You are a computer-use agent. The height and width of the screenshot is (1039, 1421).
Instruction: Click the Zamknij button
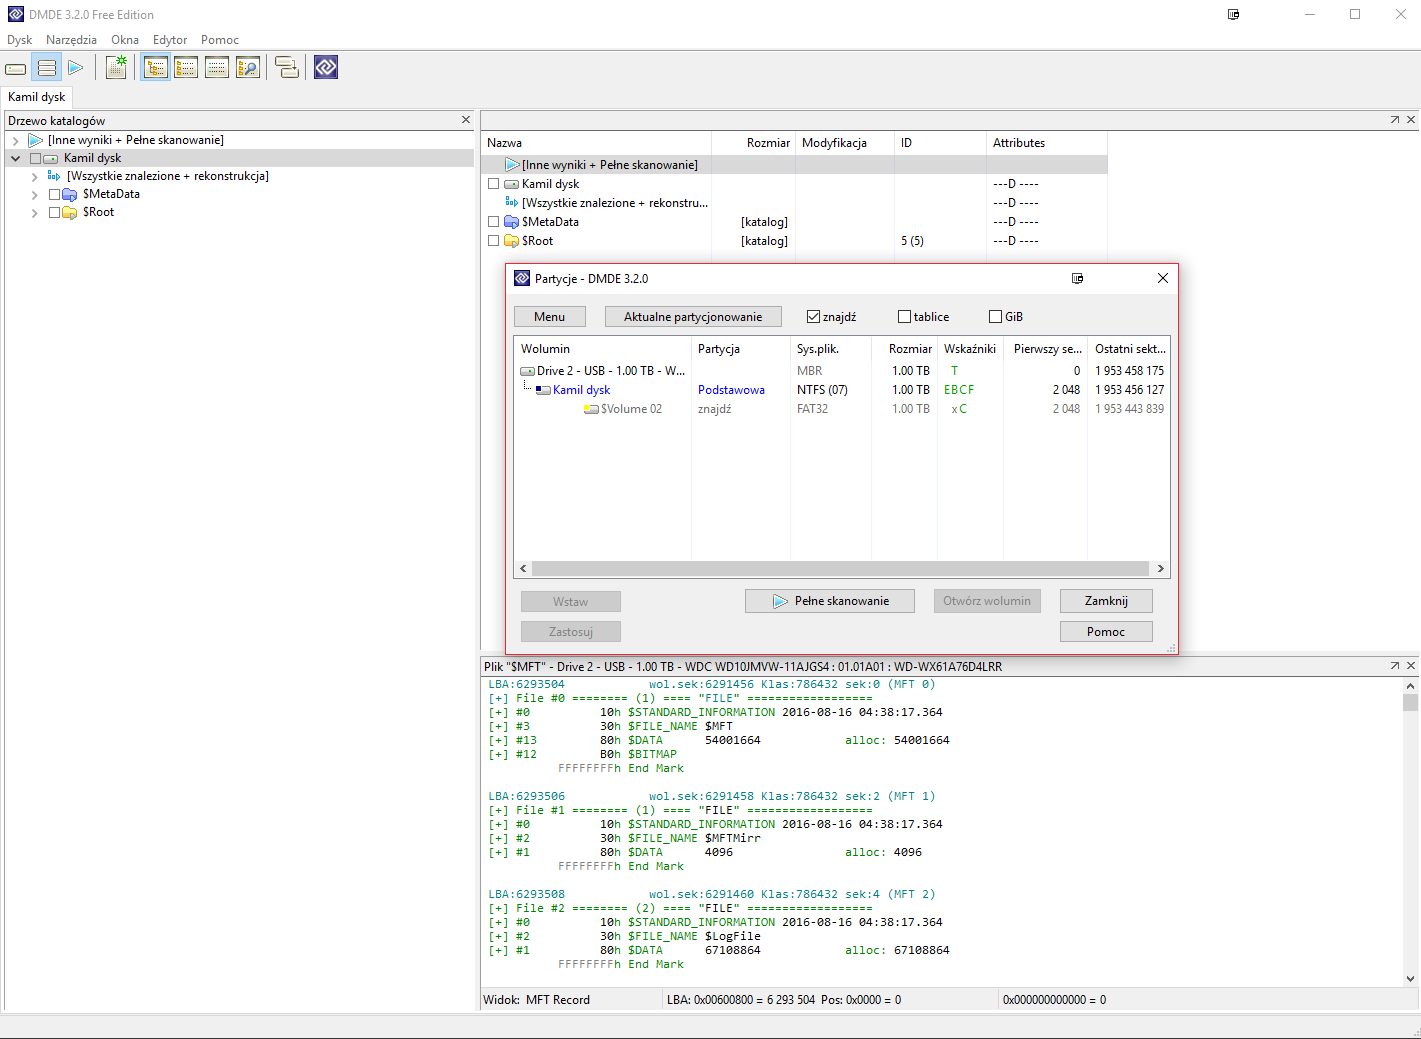[x=1106, y=601]
